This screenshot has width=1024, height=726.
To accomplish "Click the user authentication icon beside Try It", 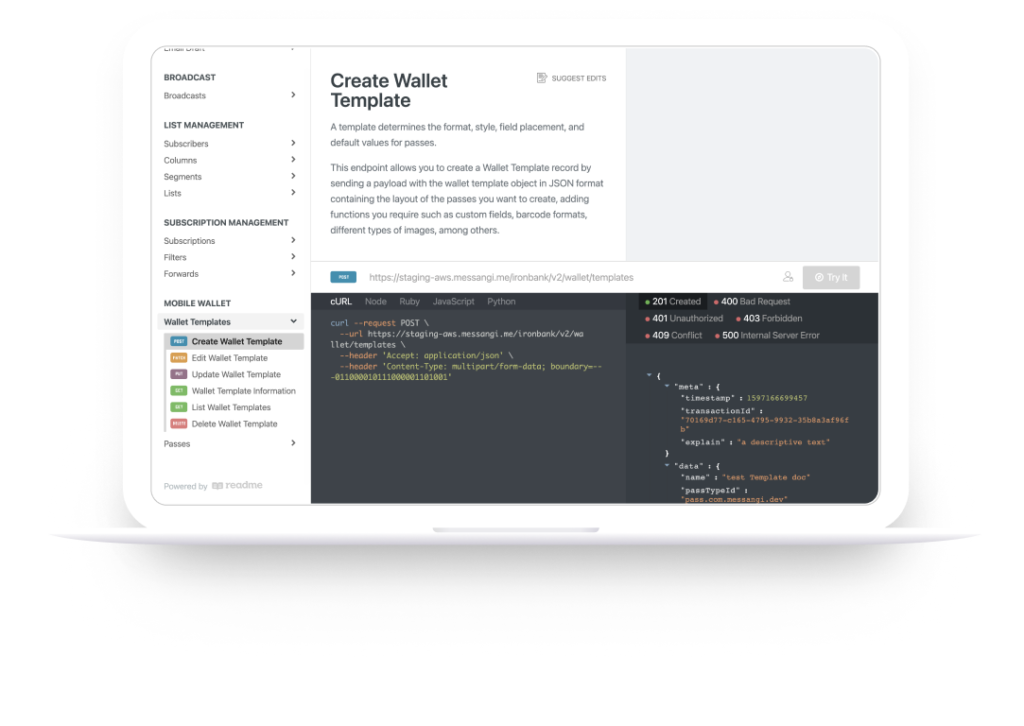I will (788, 277).
